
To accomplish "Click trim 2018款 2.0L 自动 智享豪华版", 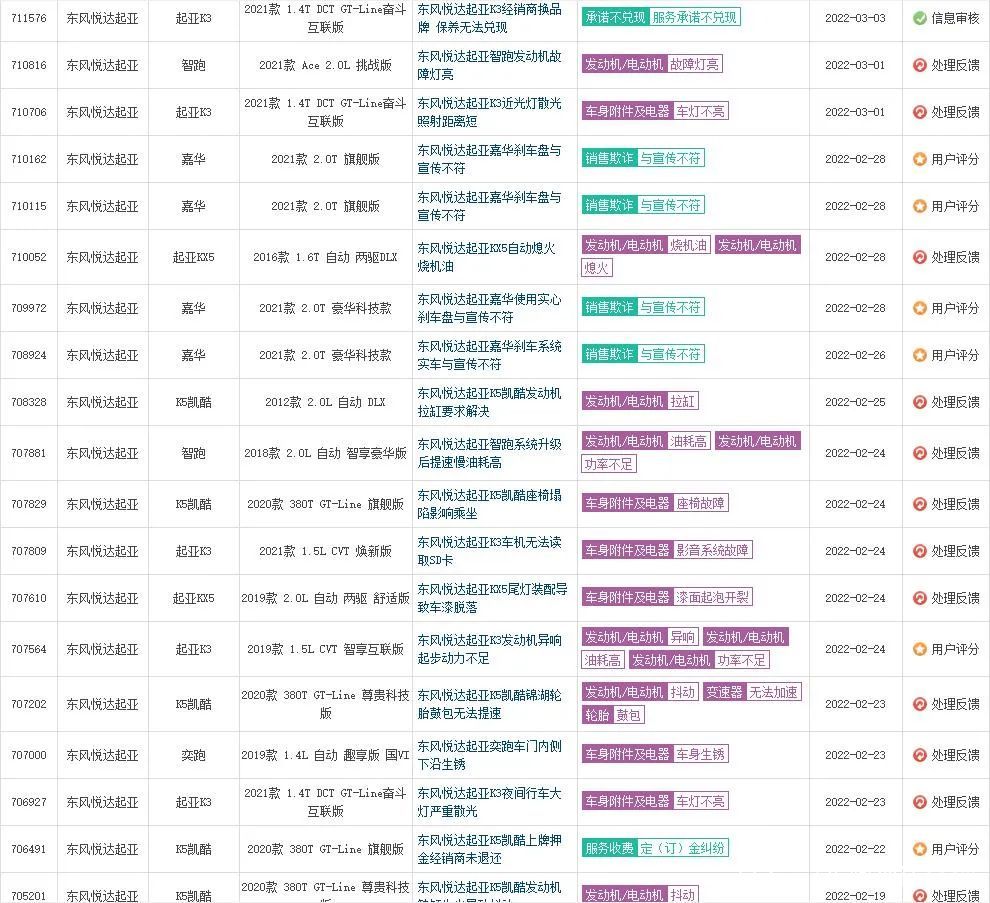I will [x=325, y=453].
